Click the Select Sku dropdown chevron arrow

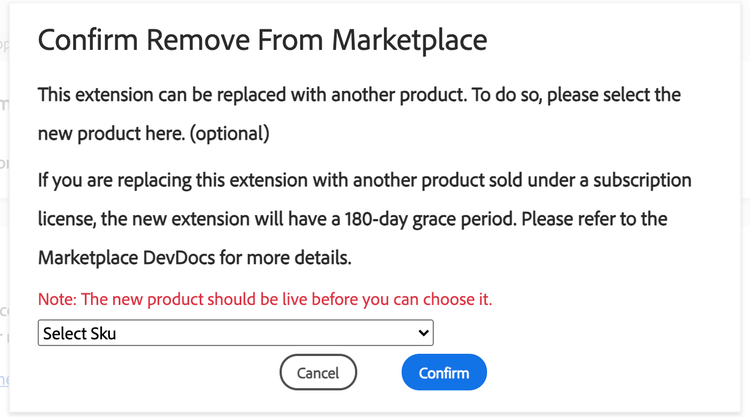click(x=424, y=333)
